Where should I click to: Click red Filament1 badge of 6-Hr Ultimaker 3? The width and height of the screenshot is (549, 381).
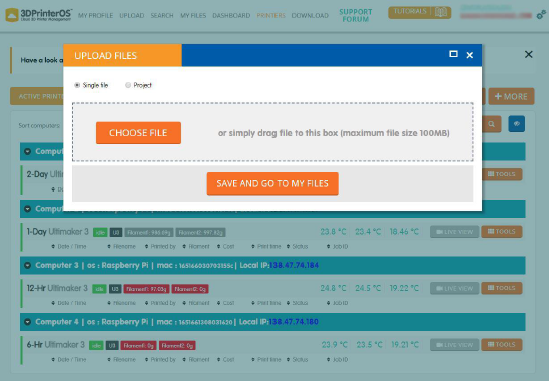click(139, 346)
